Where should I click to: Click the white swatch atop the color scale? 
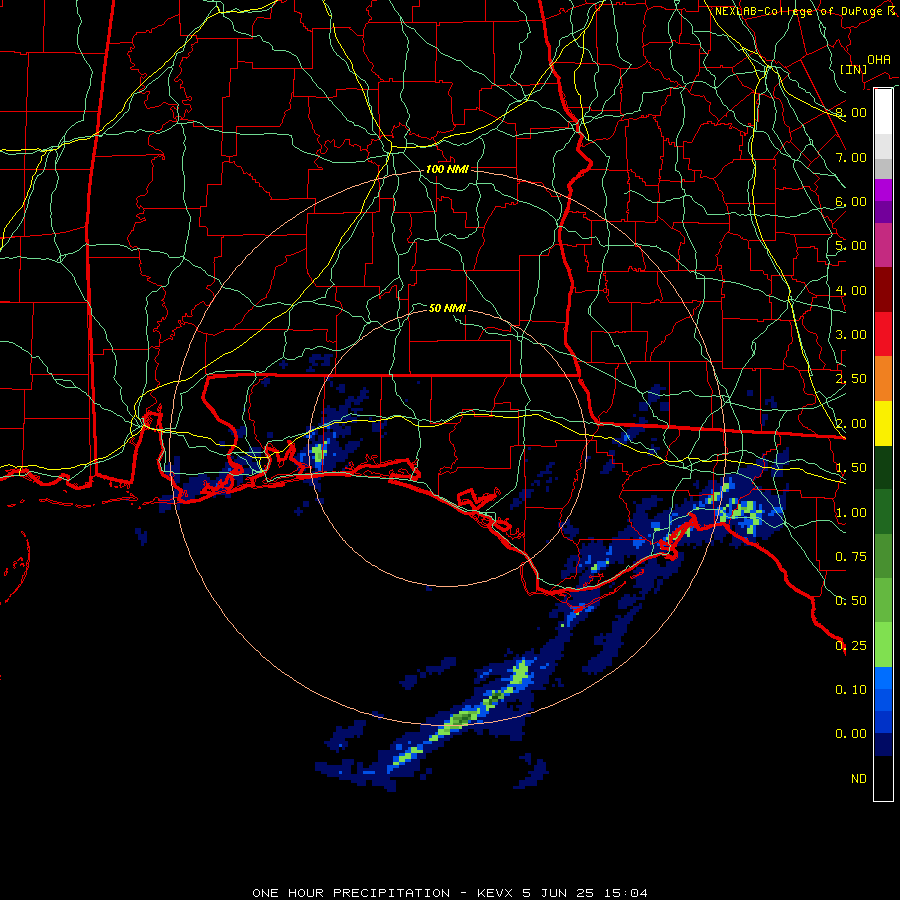883,111
